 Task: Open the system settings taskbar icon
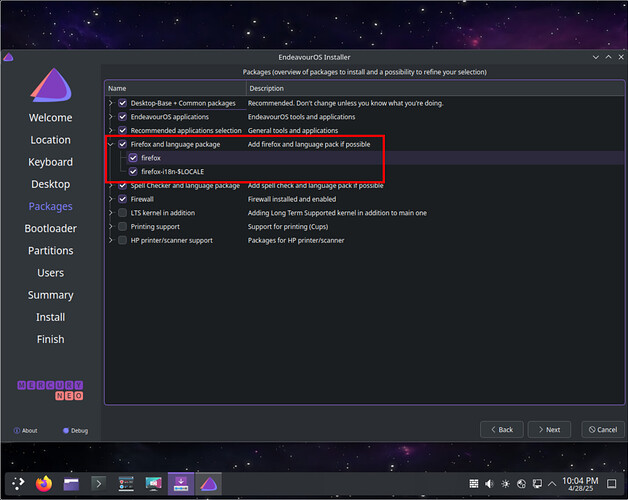(126, 484)
